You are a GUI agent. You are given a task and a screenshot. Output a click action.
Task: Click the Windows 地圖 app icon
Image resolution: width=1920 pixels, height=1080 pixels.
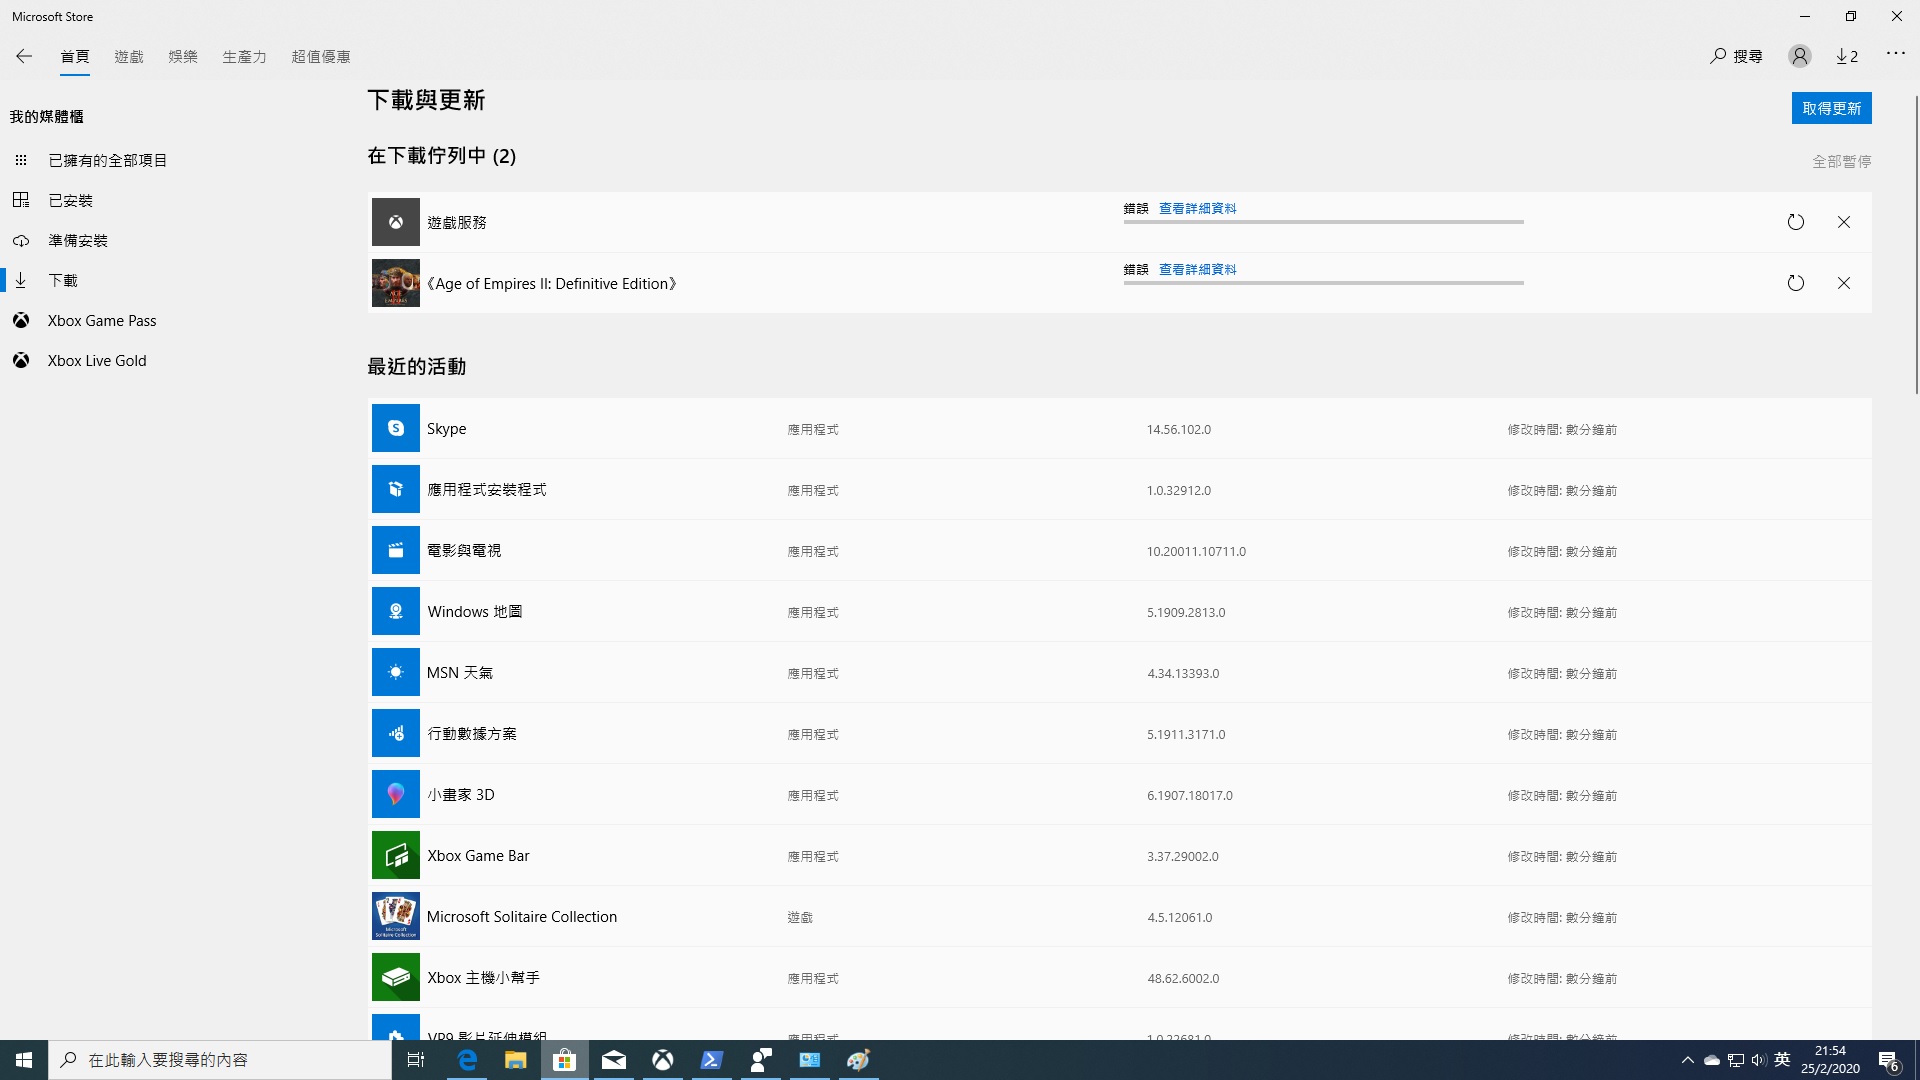tap(396, 611)
